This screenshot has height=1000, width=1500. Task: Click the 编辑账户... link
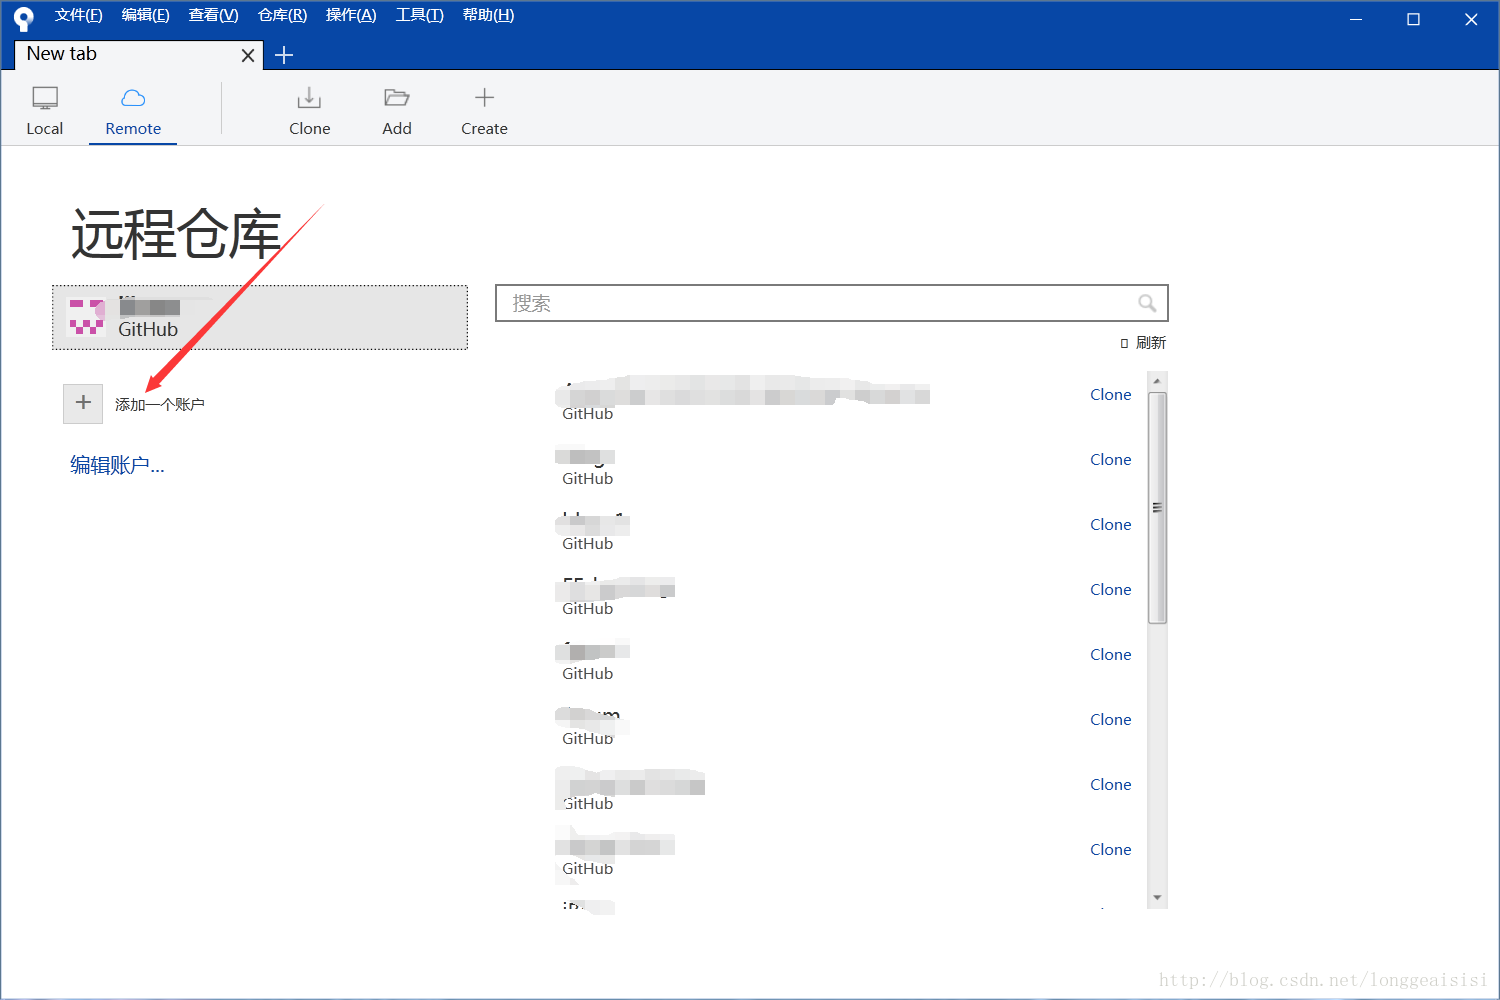click(117, 465)
